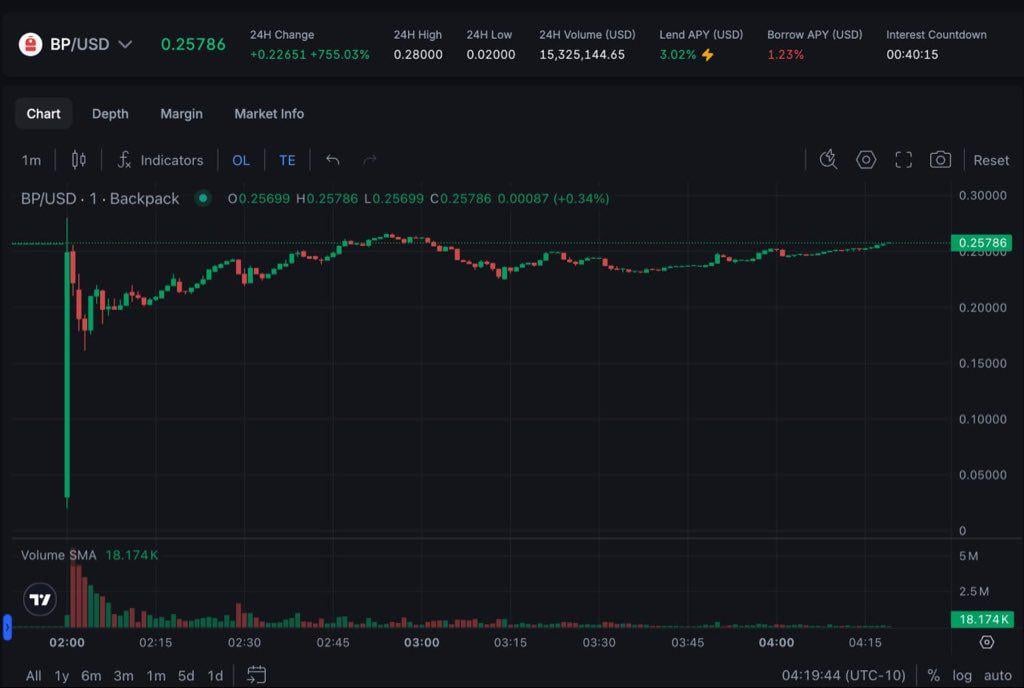The width and height of the screenshot is (1024, 688).
Task: Switch to the Depth tab
Action: click(x=110, y=114)
